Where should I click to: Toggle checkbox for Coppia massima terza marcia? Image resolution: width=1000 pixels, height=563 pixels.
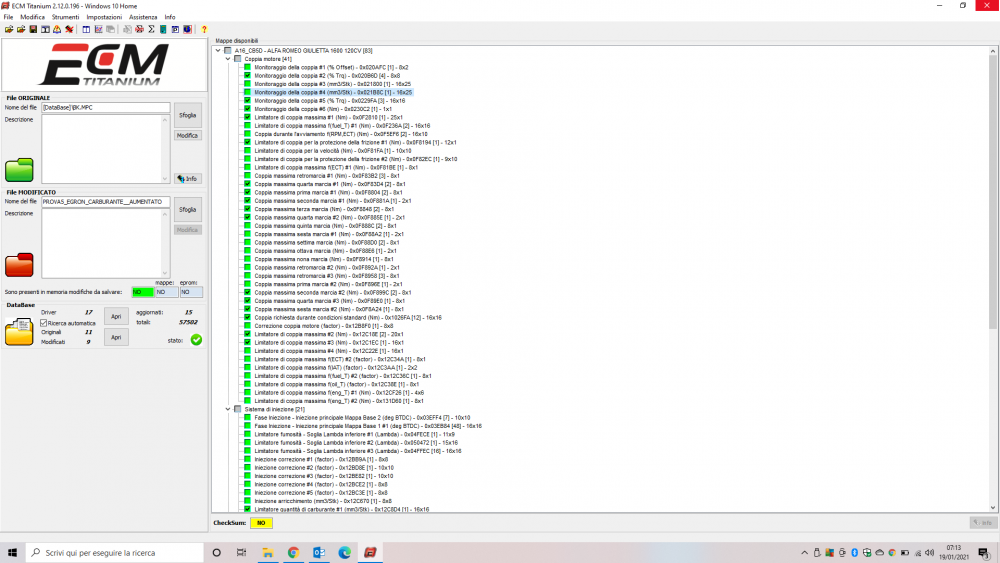coord(247,209)
